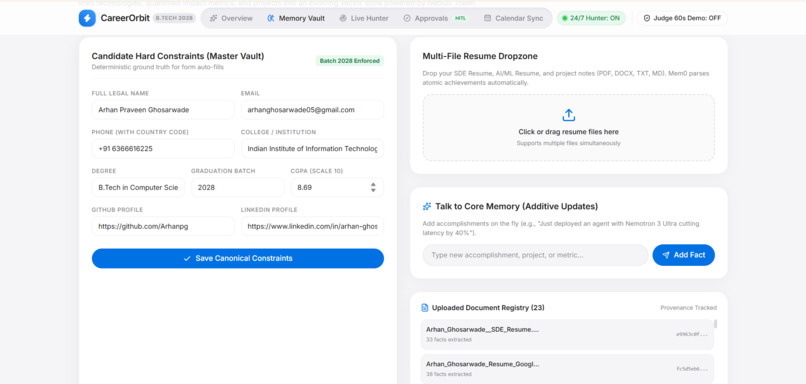Click the e9963c0f hash text
The height and width of the screenshot is (384, 806).
(692, 335)
